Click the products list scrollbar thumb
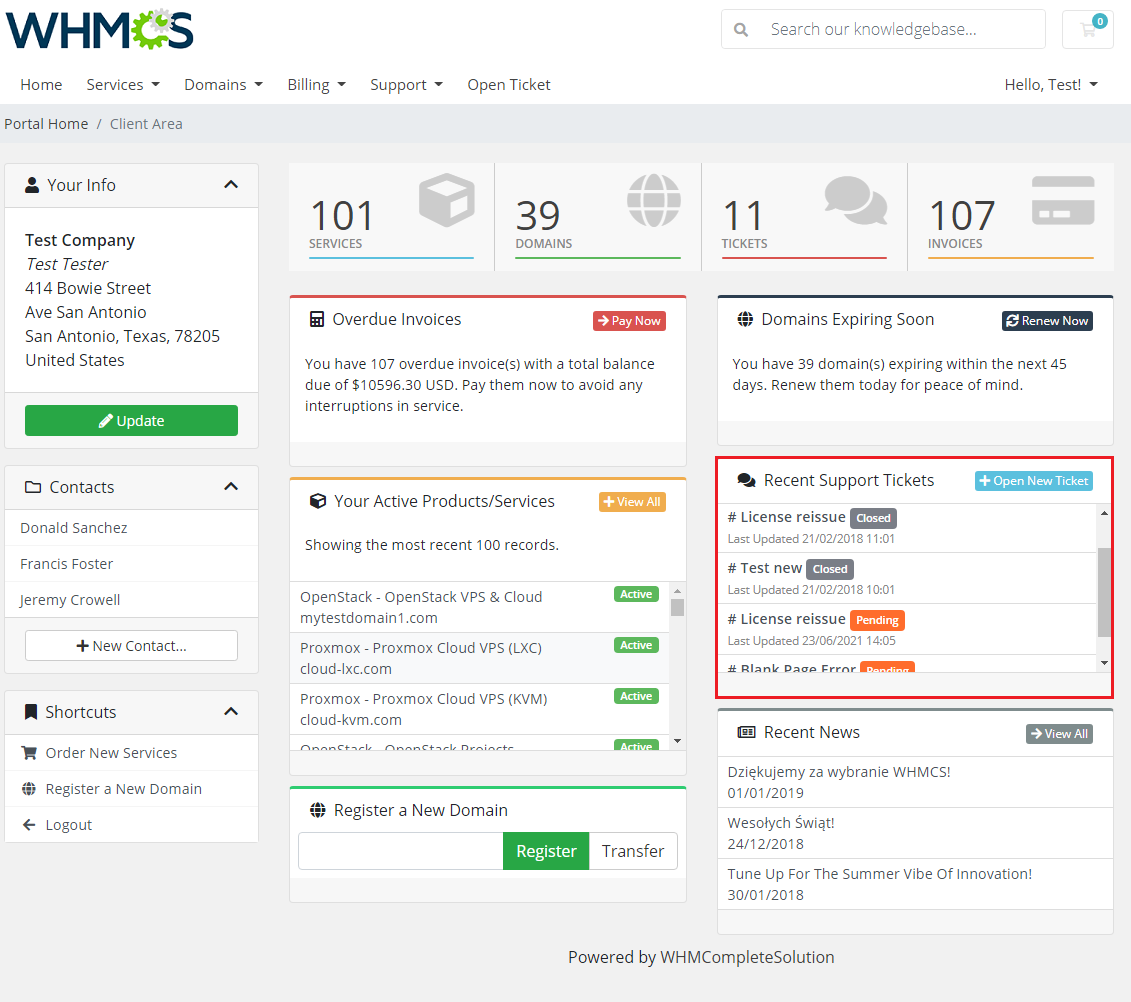Screen dimensions: 1131x1002 [677, 607]
